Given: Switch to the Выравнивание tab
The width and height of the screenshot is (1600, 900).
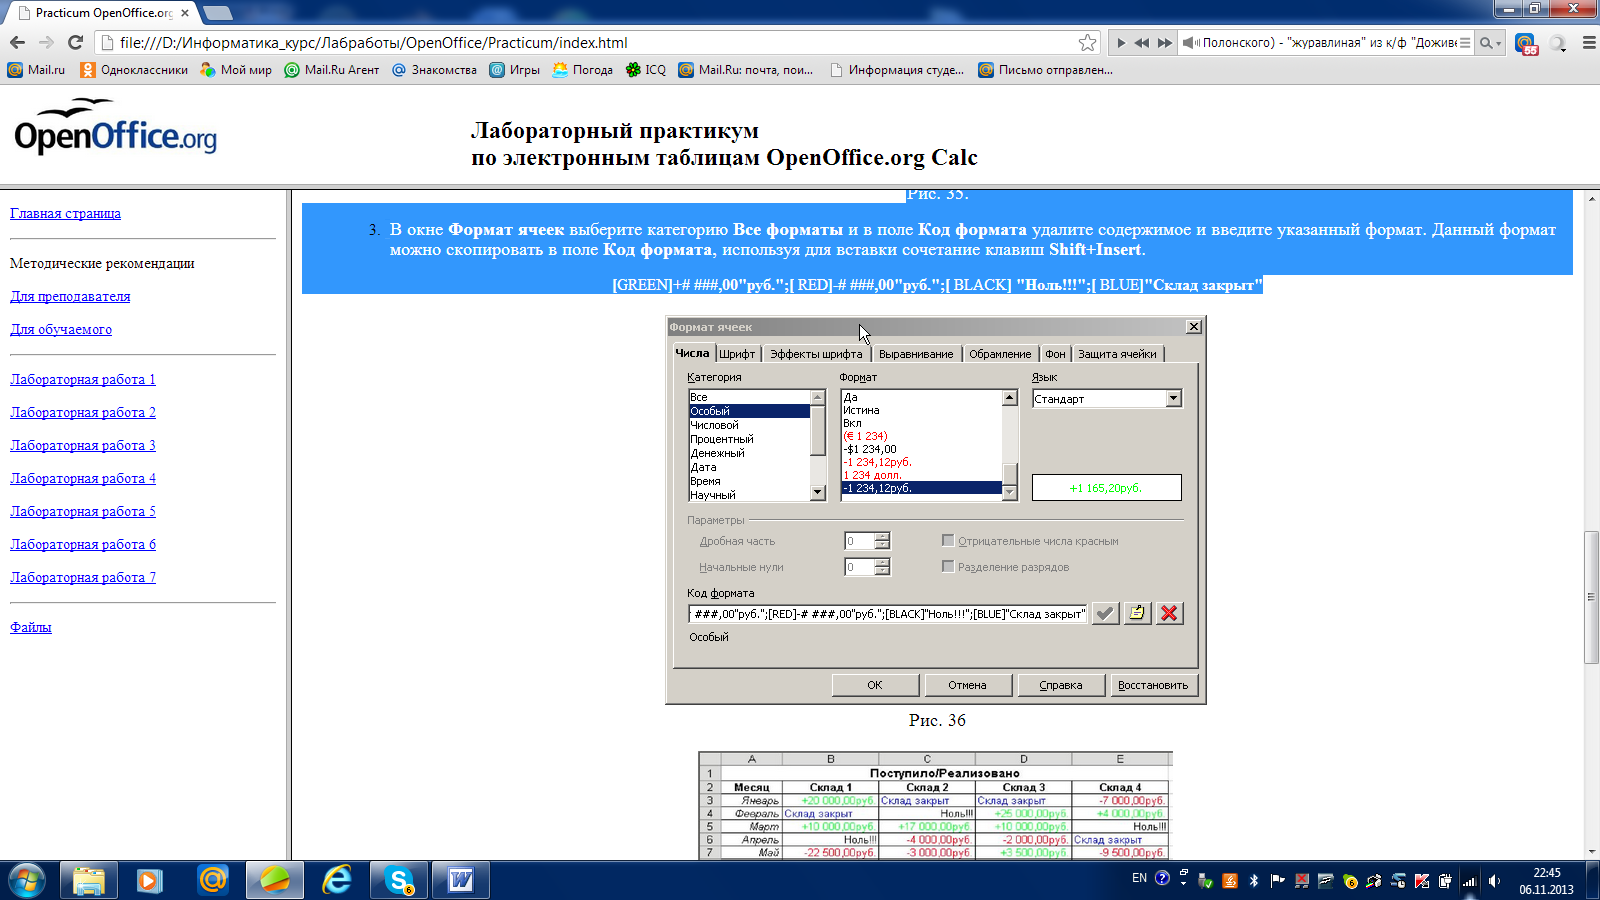Looking at the screenshot, I should 916,354.
